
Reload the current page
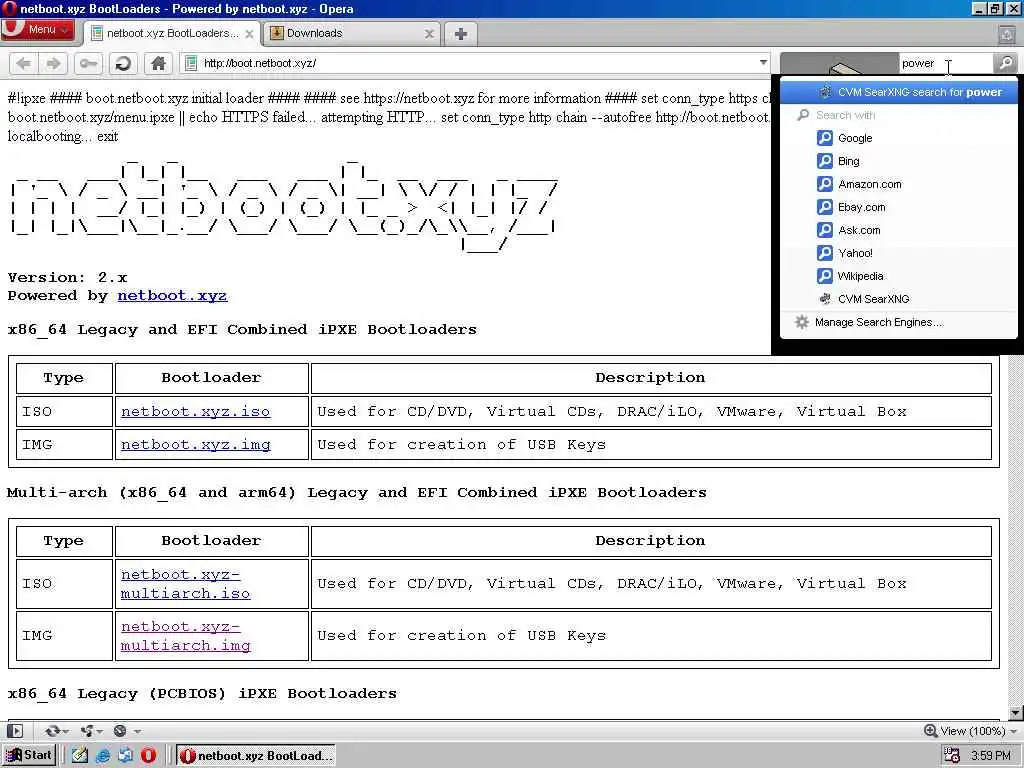point(123,63)
